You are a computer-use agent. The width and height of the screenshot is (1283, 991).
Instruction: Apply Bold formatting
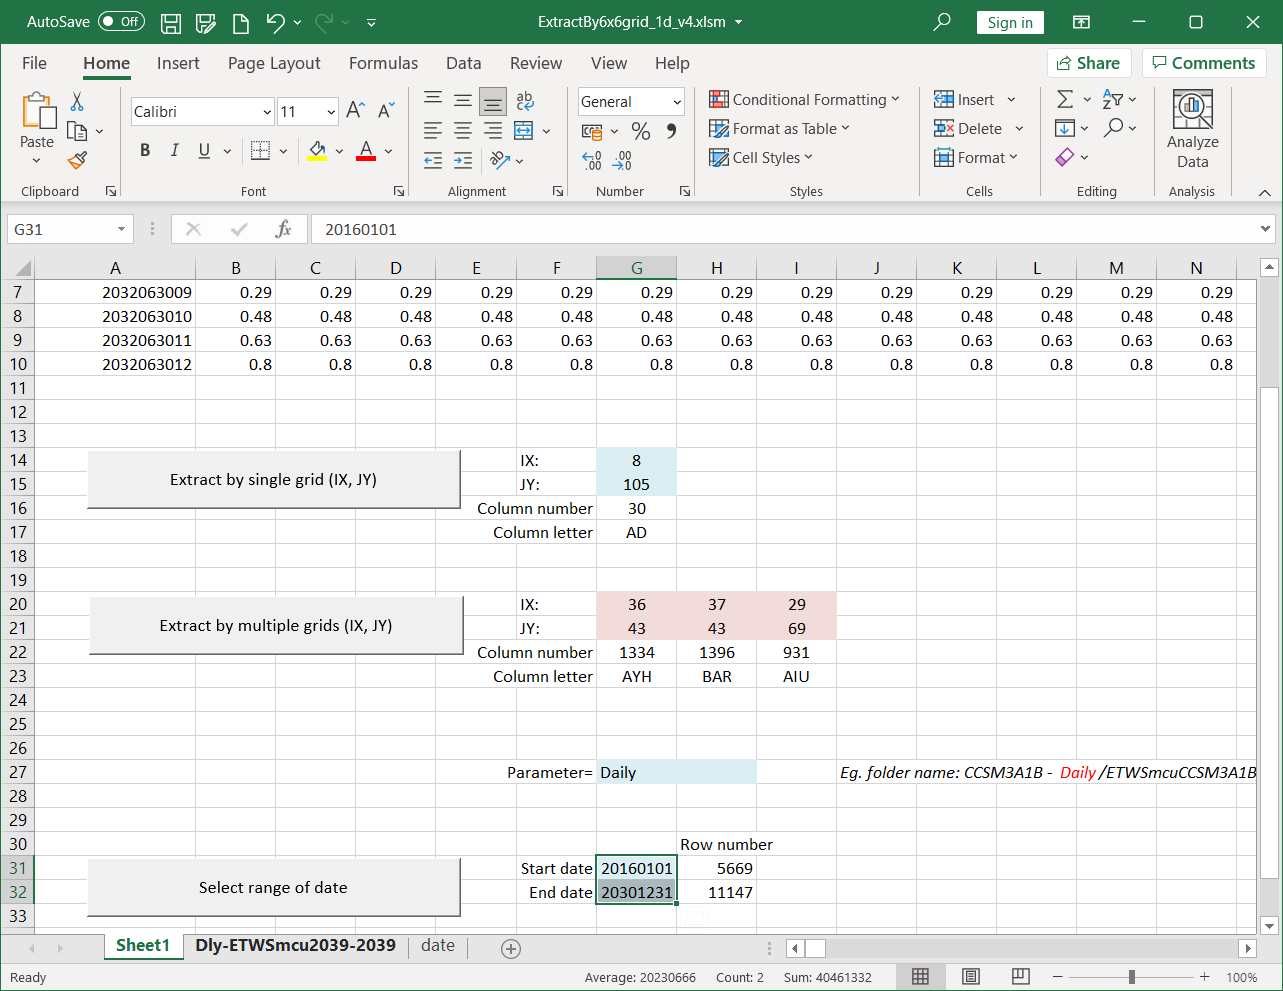click(x=145, y=150)
